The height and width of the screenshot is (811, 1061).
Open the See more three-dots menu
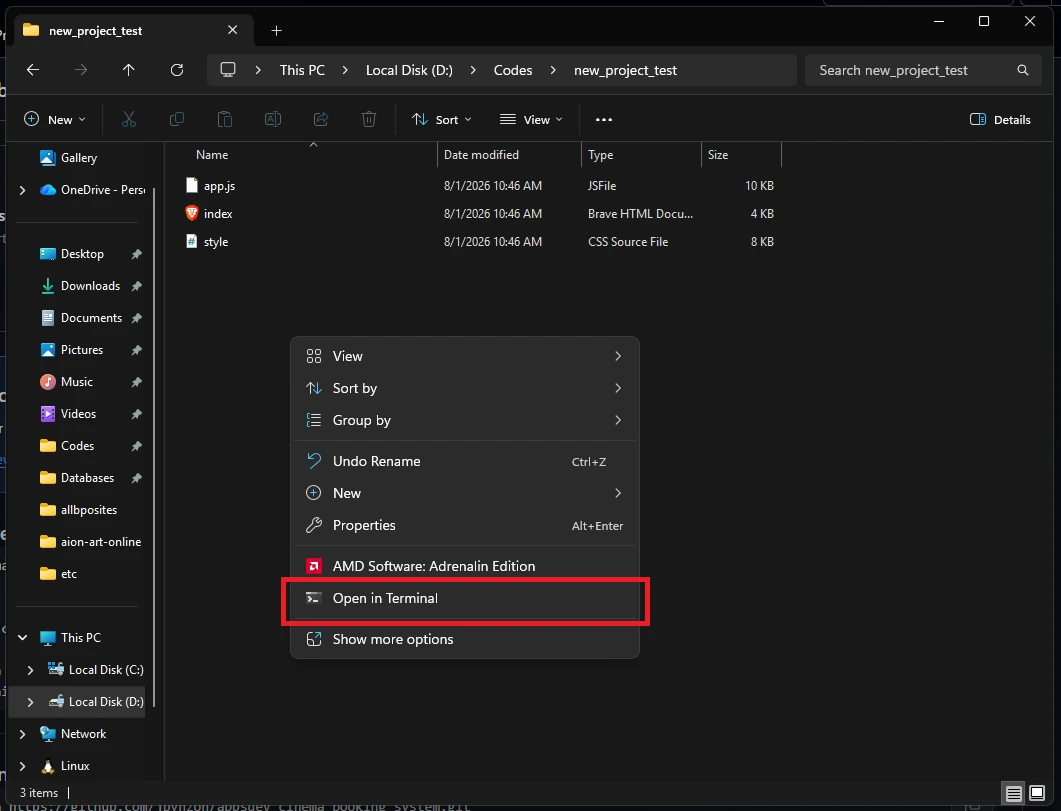604,120
